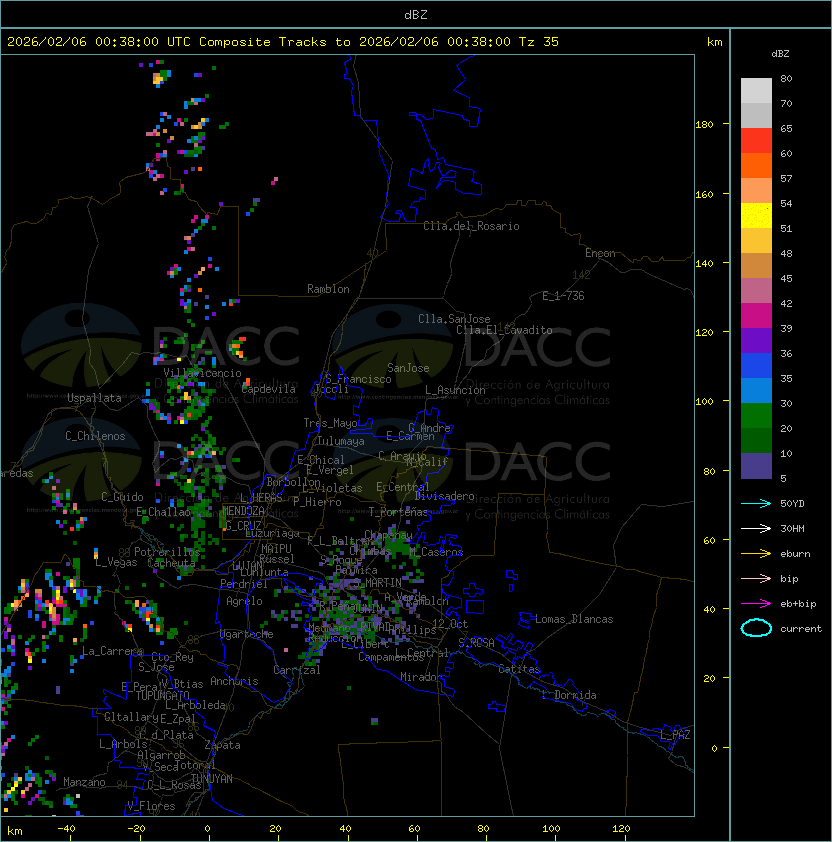Click the Ugarteche place label
The height and width of the screenshot is (842, 832).
[x=247, y=634]
